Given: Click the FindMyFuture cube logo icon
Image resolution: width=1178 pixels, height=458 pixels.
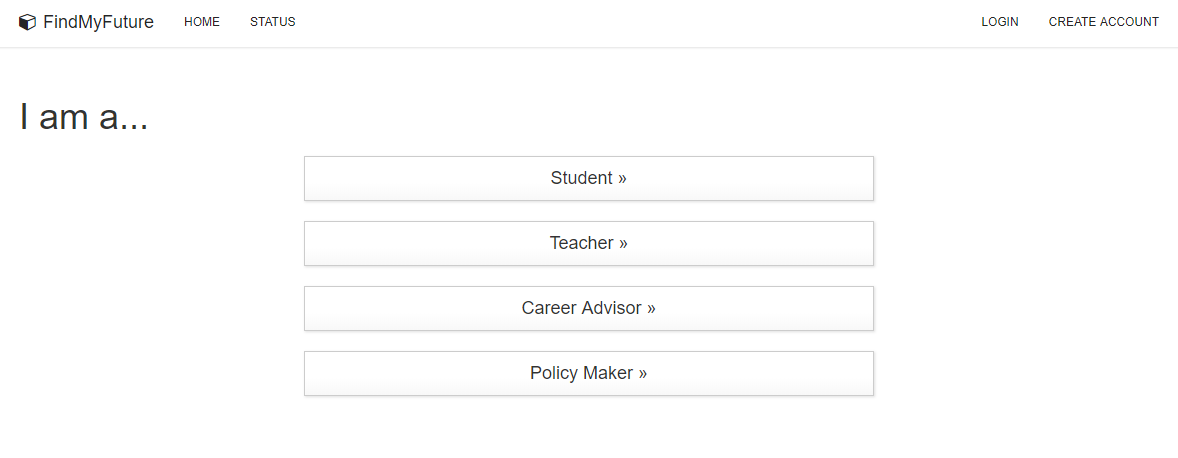Looking at the screenshot, I should (x=28, y=22).
